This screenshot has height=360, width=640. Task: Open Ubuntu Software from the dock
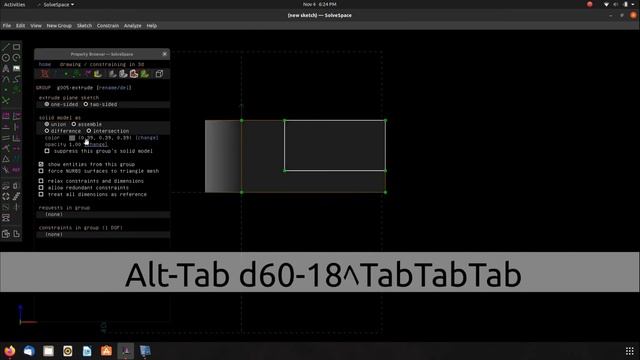pos(106,351)
